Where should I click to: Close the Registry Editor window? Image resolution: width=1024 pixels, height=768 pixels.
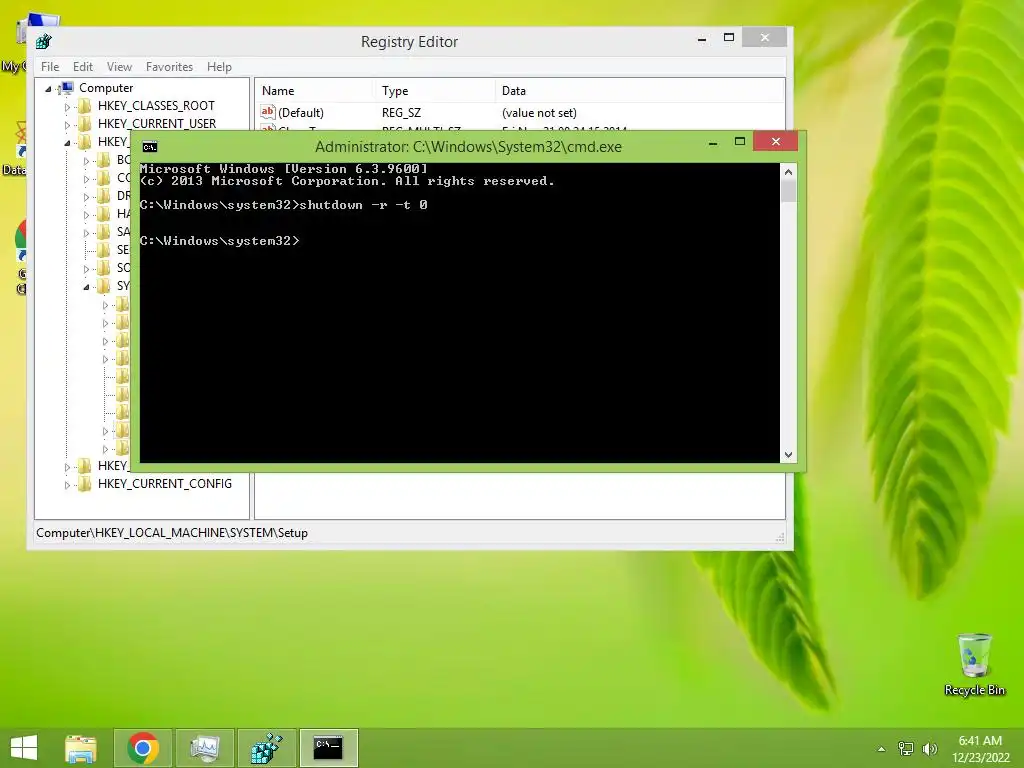click(x=765, y=37)
